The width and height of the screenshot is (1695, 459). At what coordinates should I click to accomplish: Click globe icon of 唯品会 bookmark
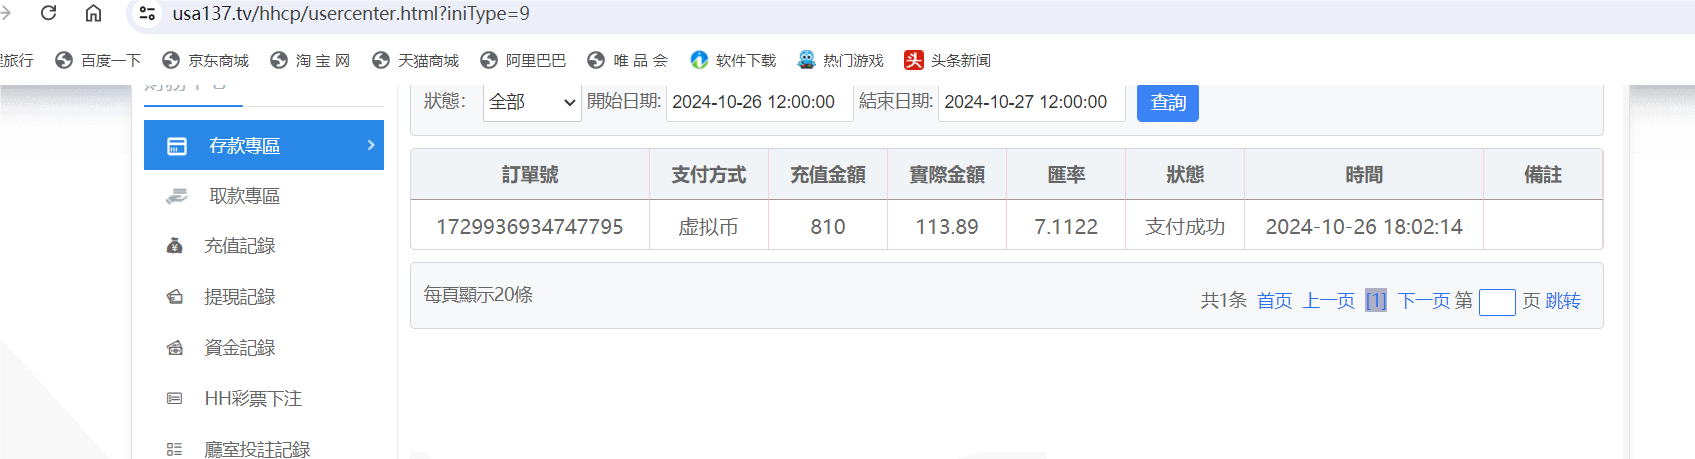596,60
